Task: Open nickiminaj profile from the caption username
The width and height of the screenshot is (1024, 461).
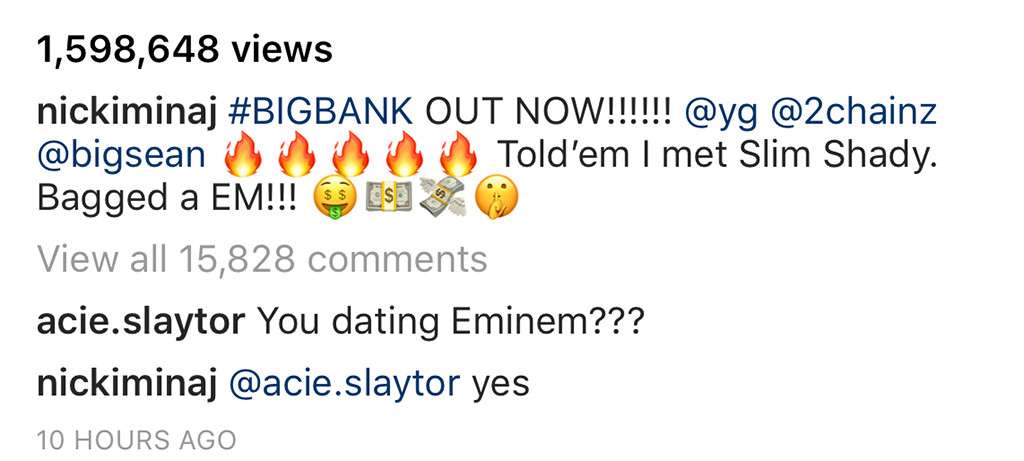Action: click(126, 113)
